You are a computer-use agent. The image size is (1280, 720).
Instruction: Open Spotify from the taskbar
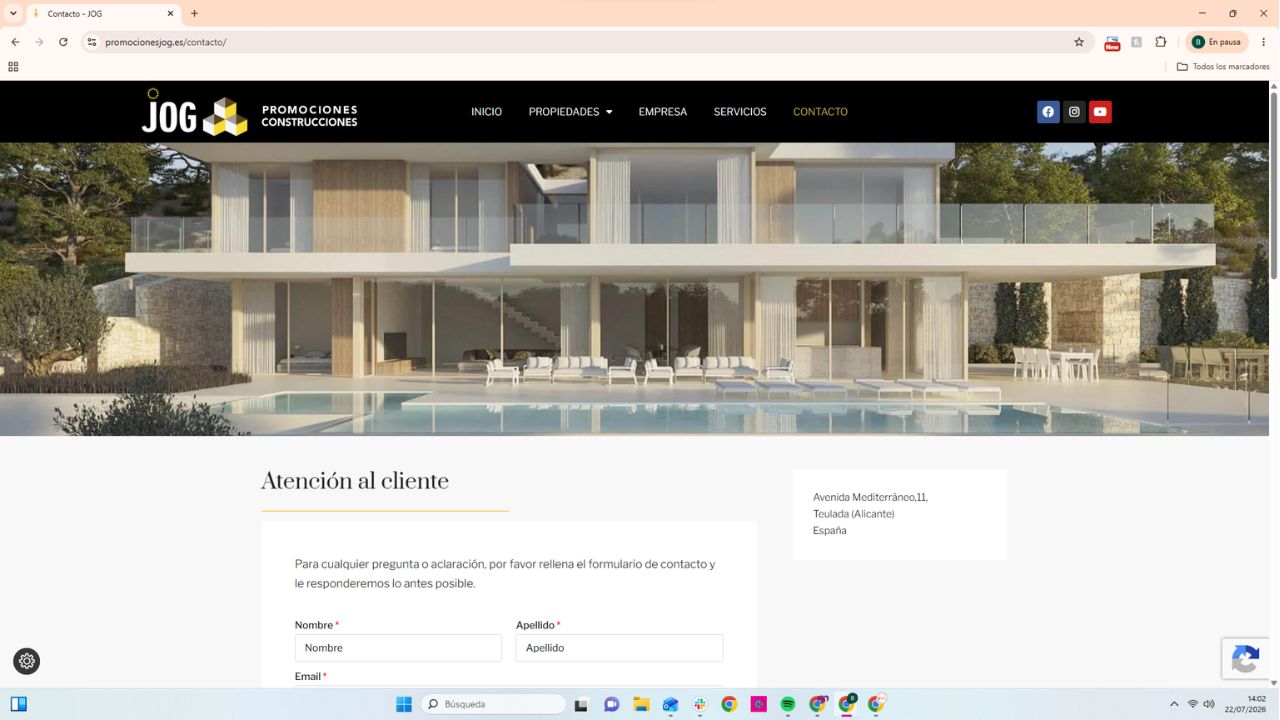(788, 704)
